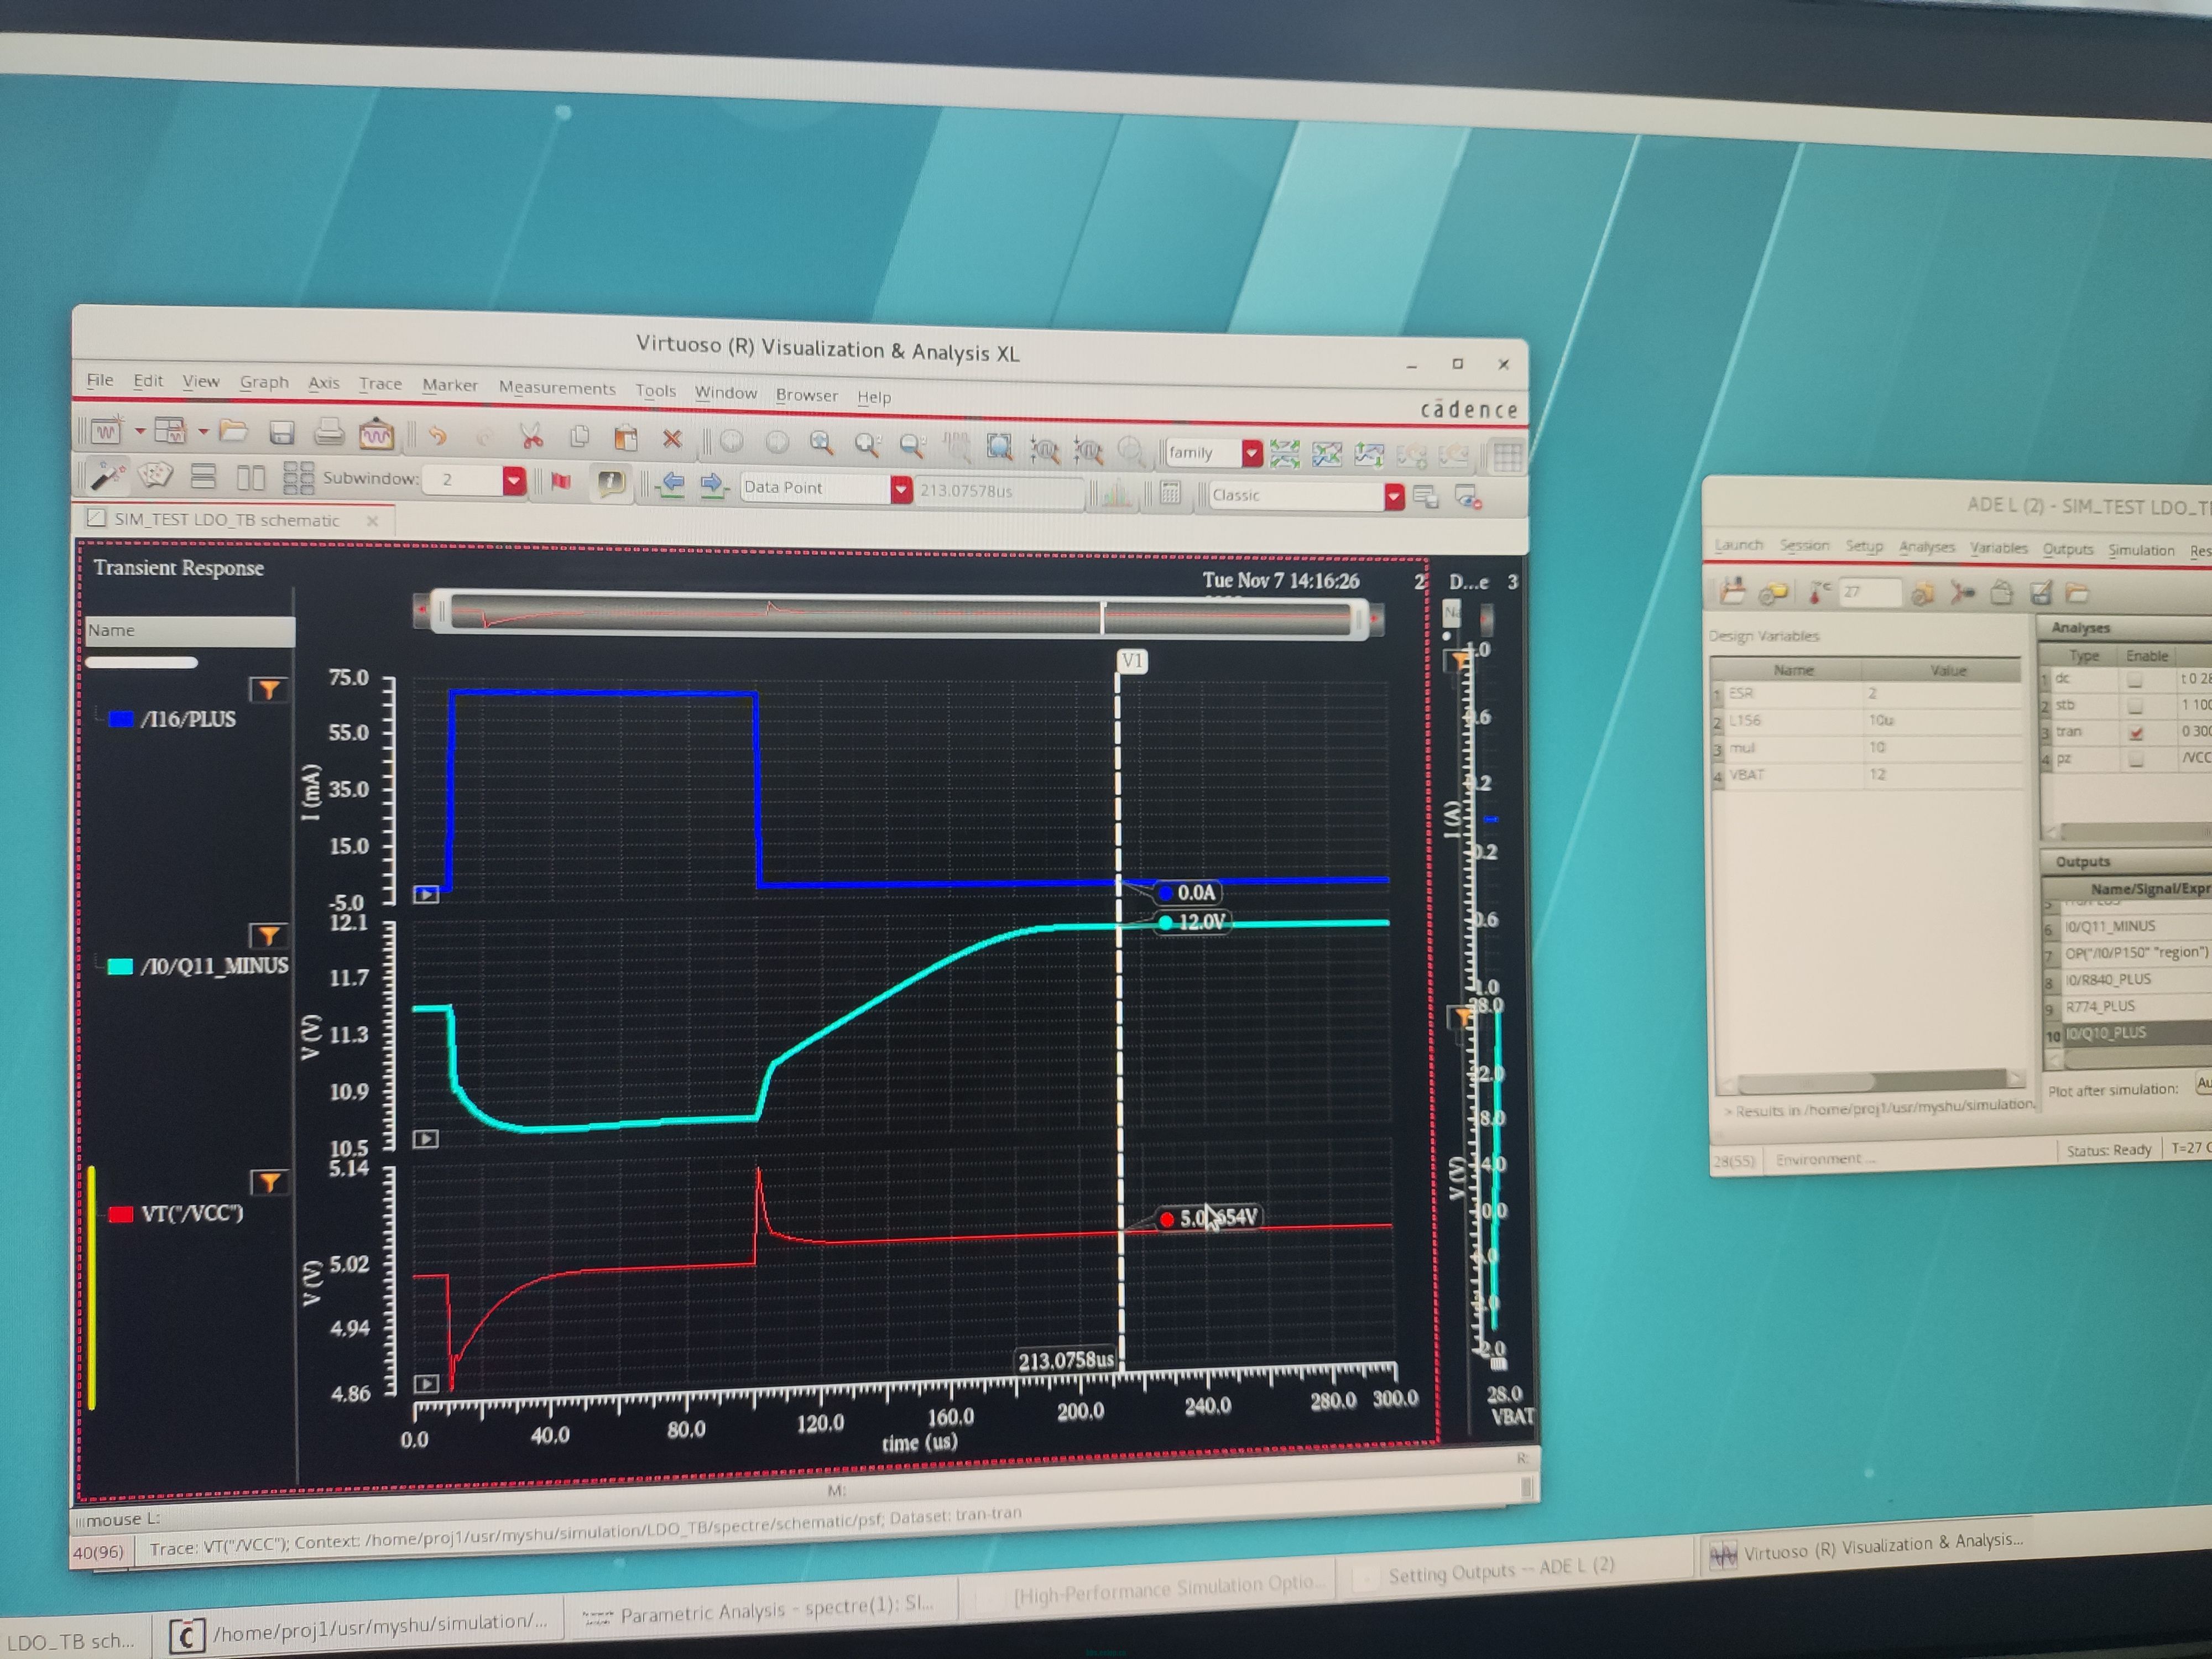
Task: Click the grid display icon at toolbar end
Action: (1506, 458)
